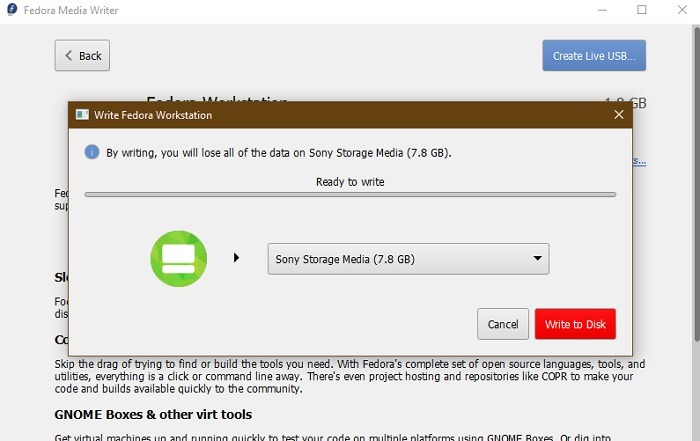Close the Write Fedora Workstation dialog

coord(619,115)
